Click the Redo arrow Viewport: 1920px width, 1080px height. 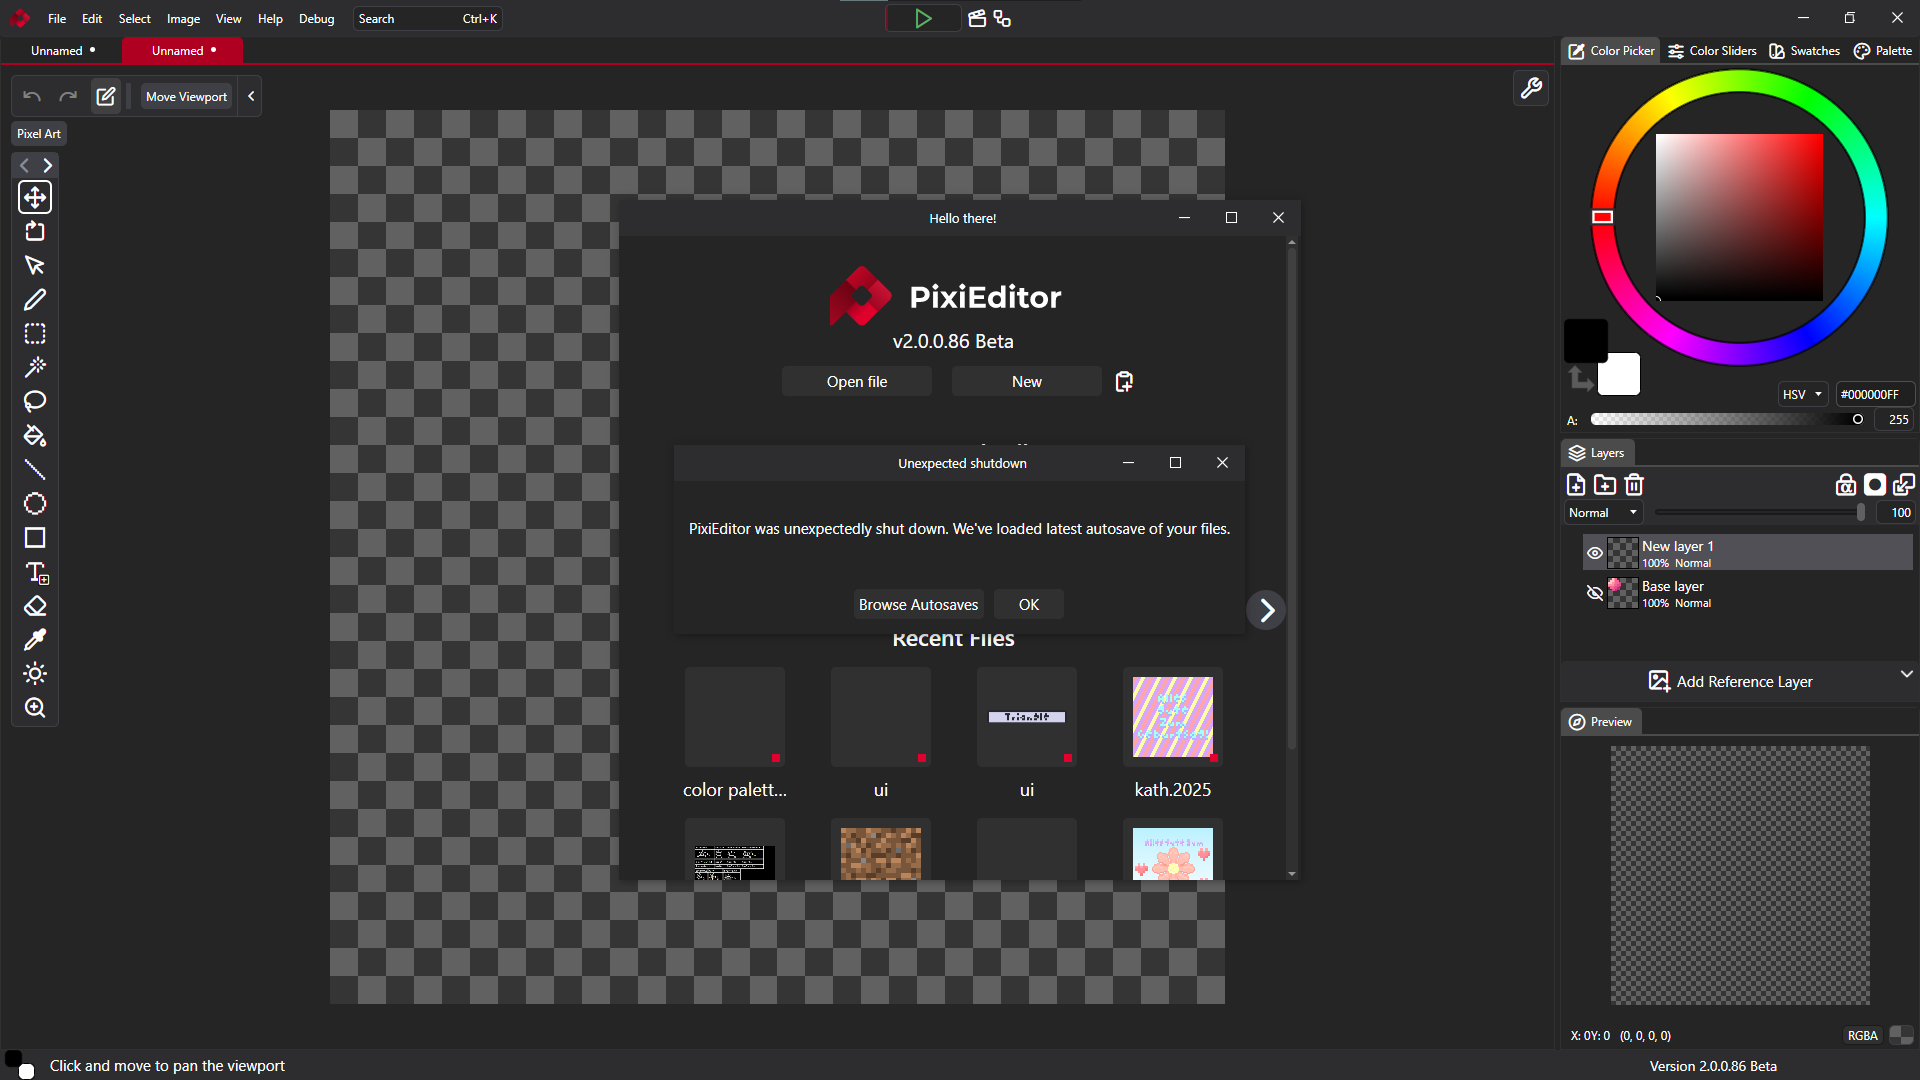[x=68, y=97]
